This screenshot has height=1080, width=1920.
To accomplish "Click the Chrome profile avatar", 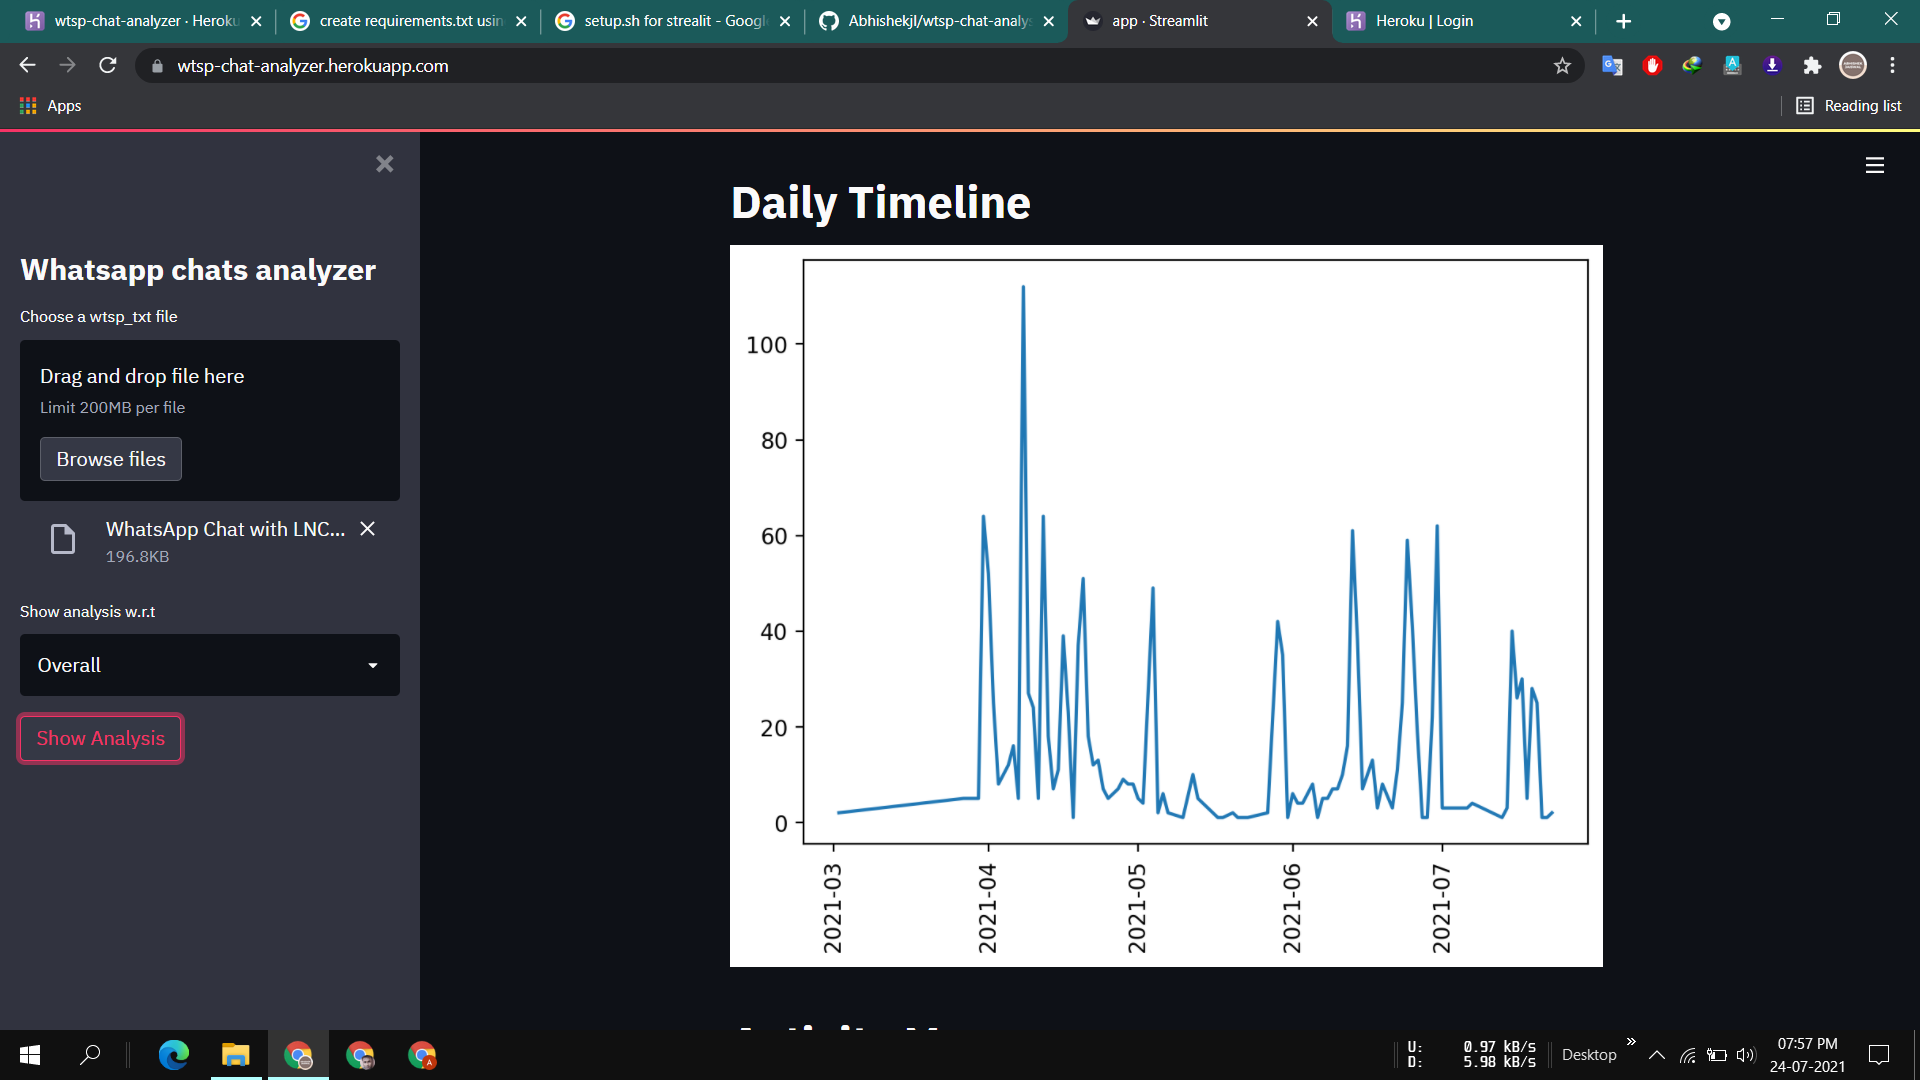I will point(1853,65).
